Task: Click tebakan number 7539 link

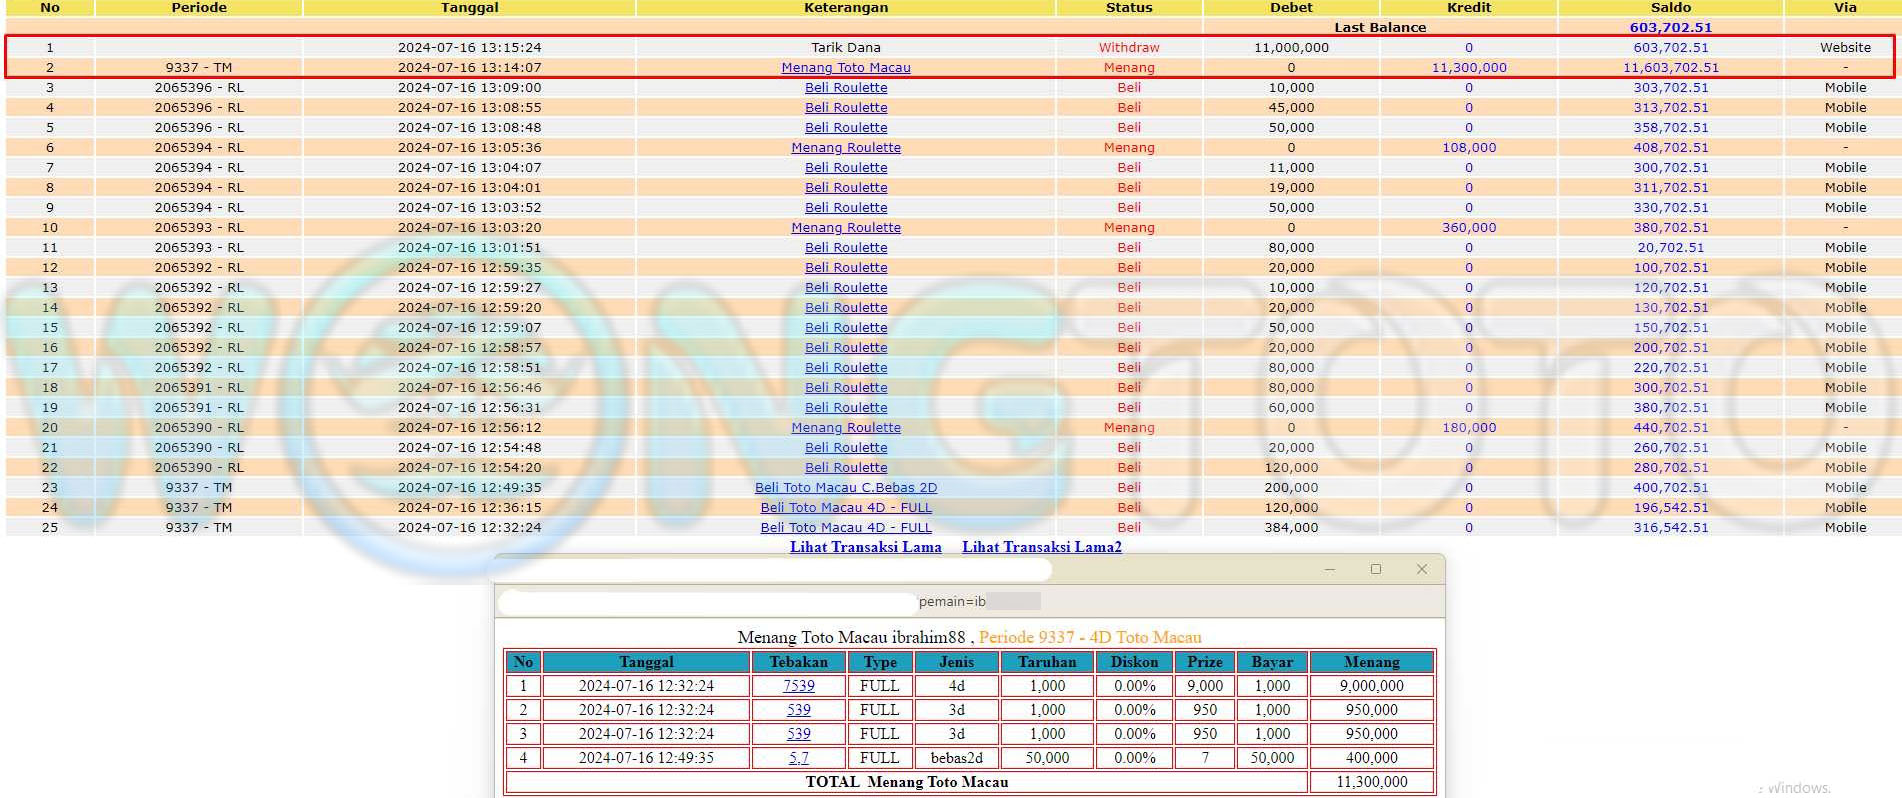Action: pos(798,686)
